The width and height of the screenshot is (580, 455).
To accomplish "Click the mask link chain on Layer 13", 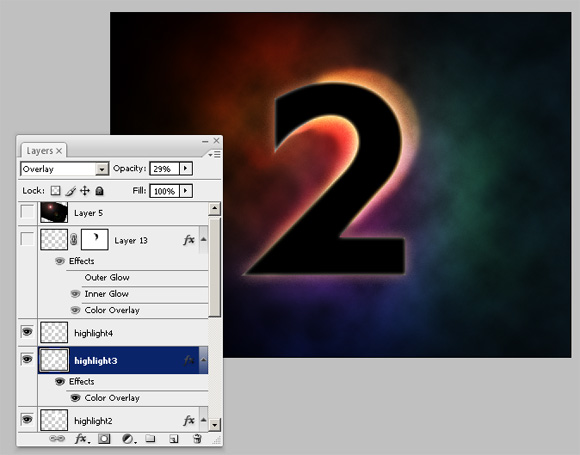I will (74, 240).
